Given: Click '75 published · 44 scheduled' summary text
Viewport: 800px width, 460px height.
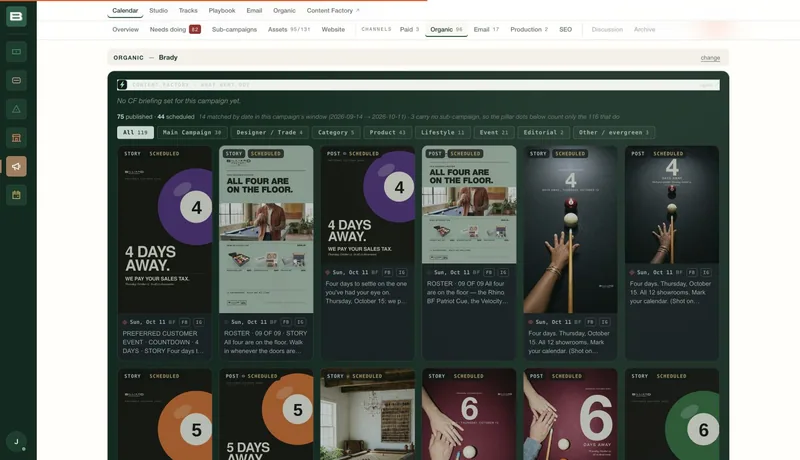Looking at the screenshot, I should (156, 117).
